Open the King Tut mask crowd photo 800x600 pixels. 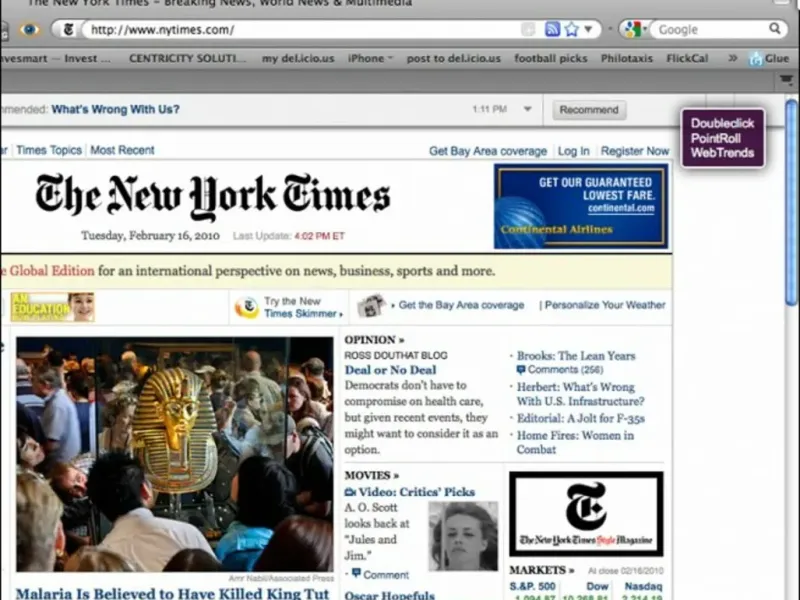[174, 454]
